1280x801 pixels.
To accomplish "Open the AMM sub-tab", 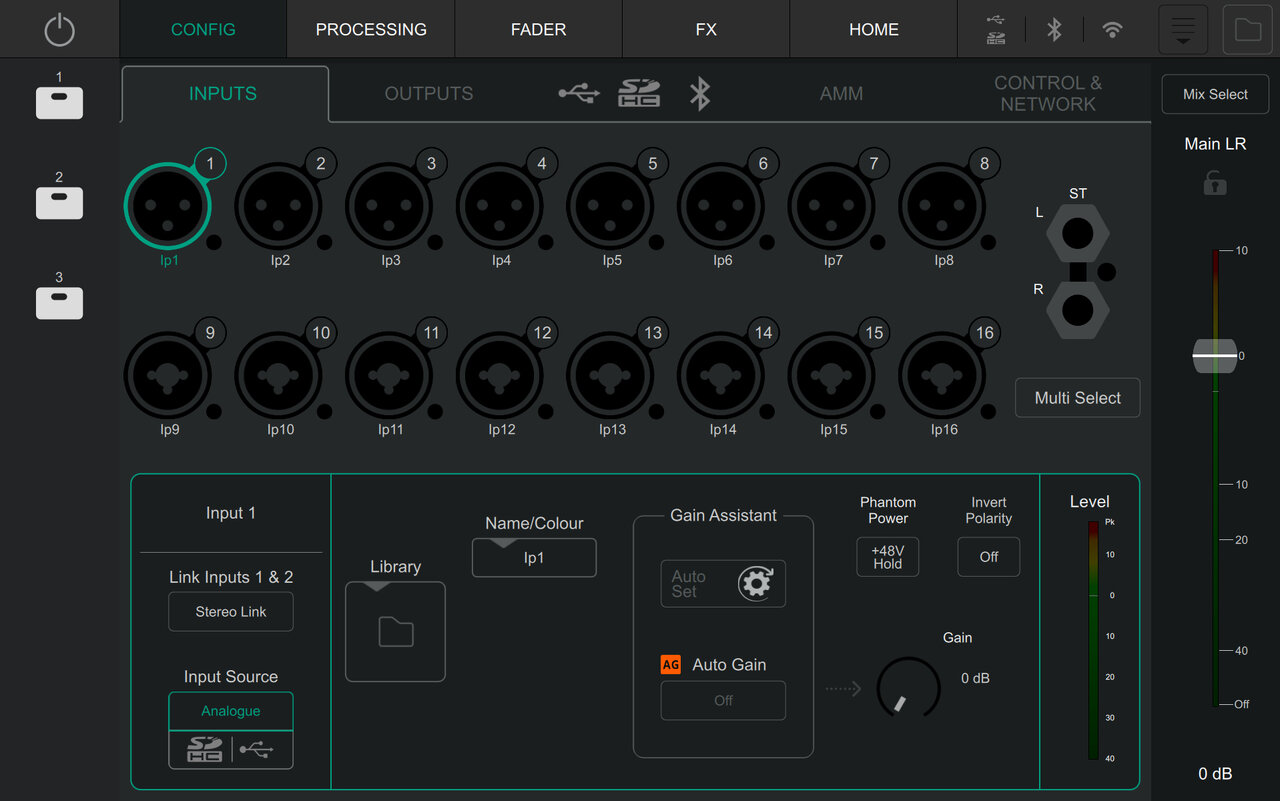I will click(841, 94).
